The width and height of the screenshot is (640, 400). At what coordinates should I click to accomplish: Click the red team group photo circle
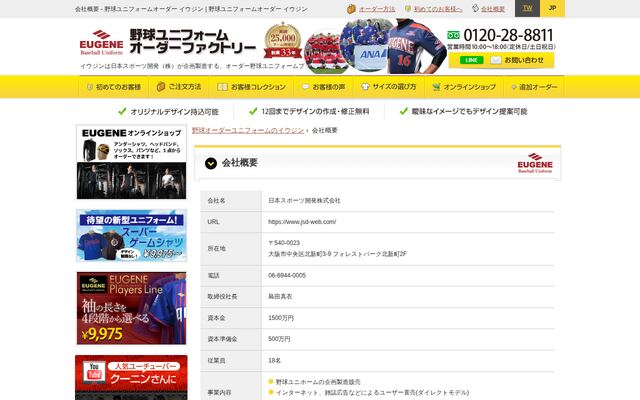click(325, 52)
